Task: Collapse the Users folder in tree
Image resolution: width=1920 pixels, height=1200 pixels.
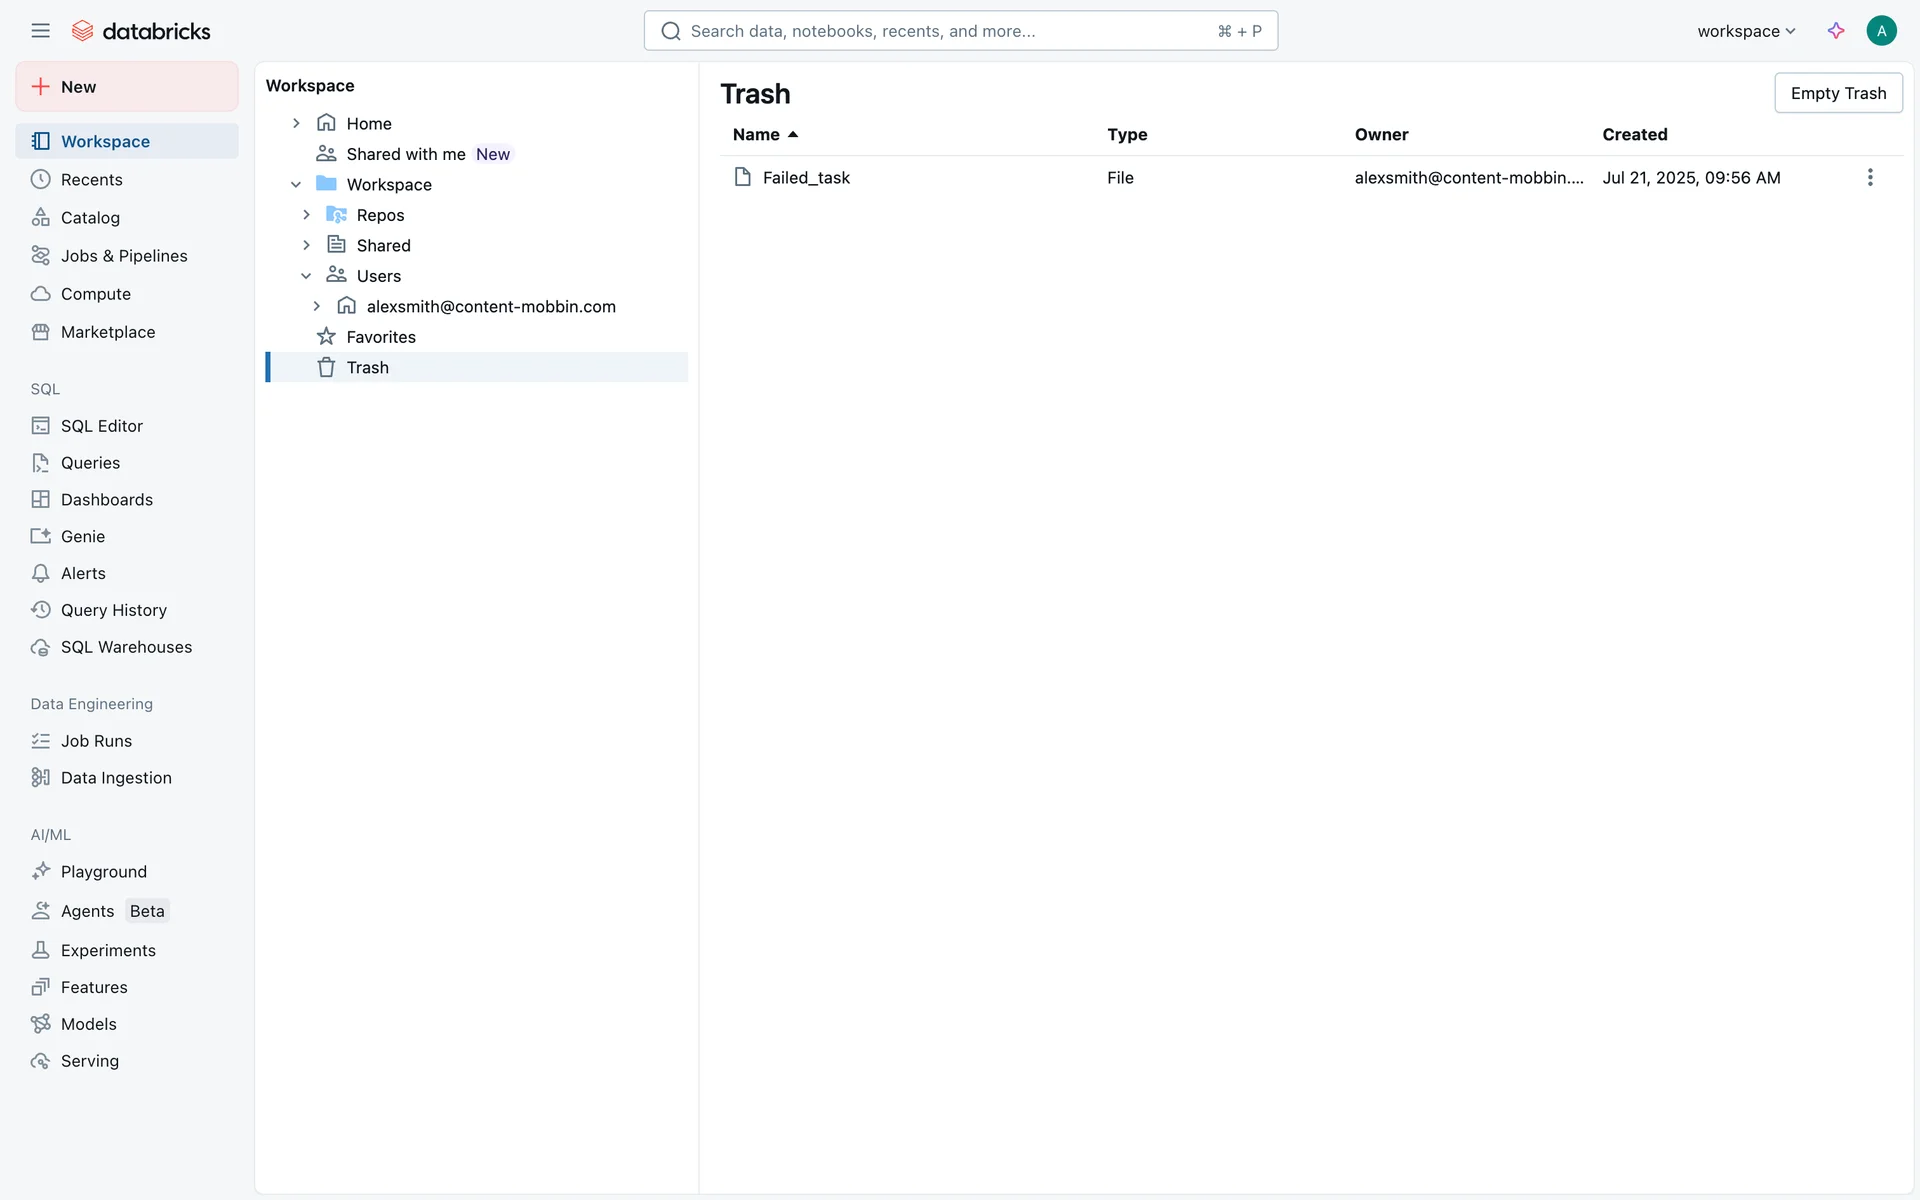Action: (x=306, y=276)
